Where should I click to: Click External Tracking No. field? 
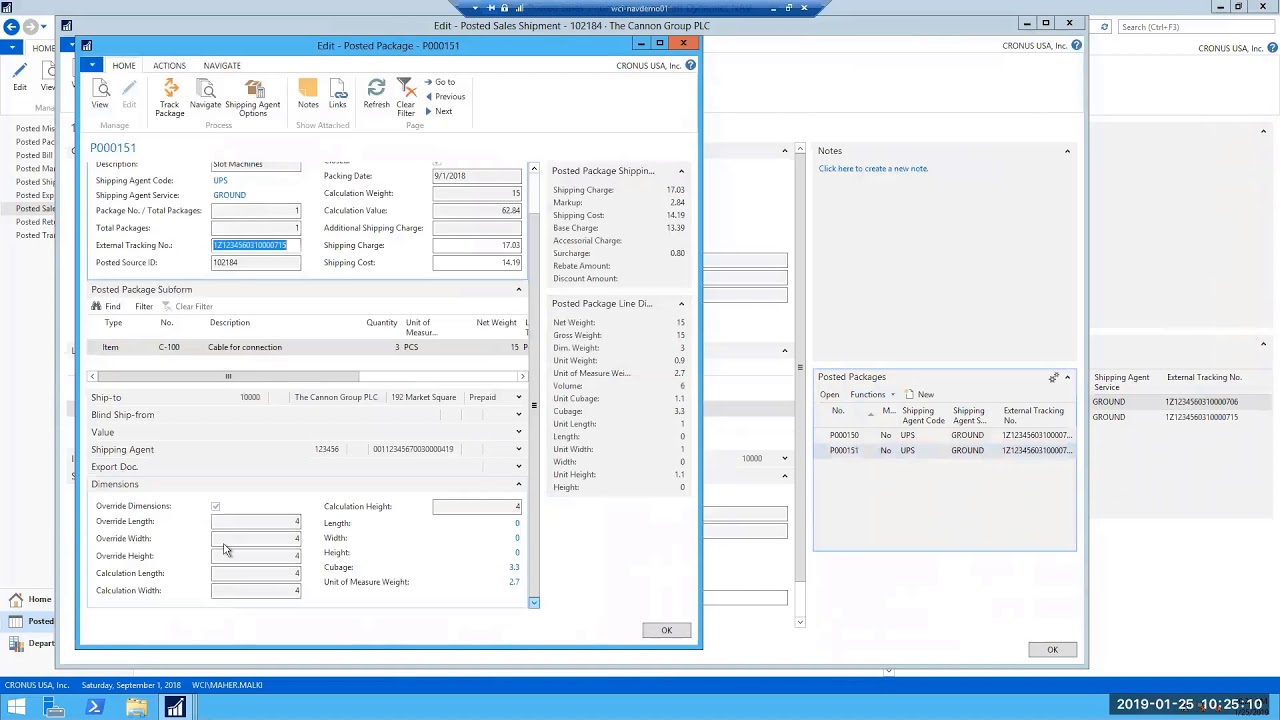tap(256, 245)
